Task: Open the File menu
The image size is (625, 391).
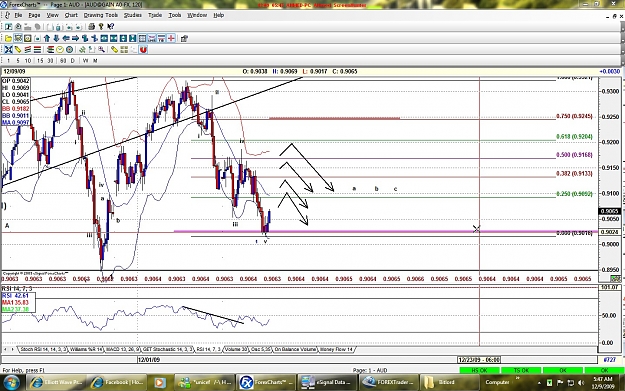Action: pyautogui.click(x=18, y=15)
